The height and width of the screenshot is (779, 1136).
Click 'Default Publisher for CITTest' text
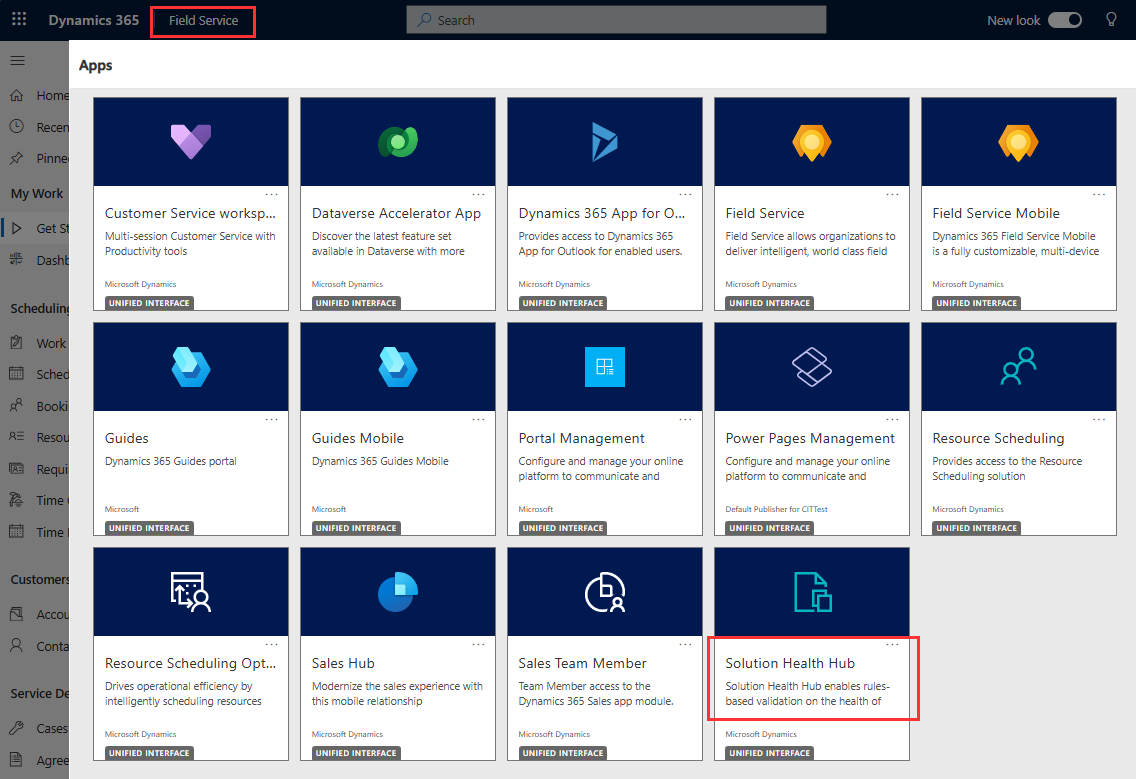776,509
